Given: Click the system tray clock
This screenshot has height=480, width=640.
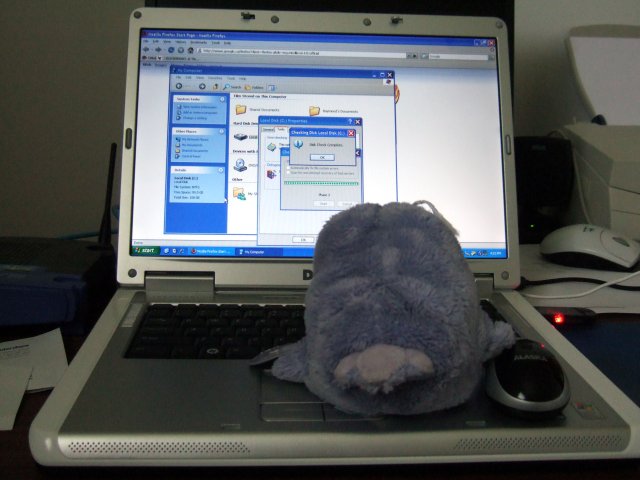Looking at the screenshot, I should 496,253.
